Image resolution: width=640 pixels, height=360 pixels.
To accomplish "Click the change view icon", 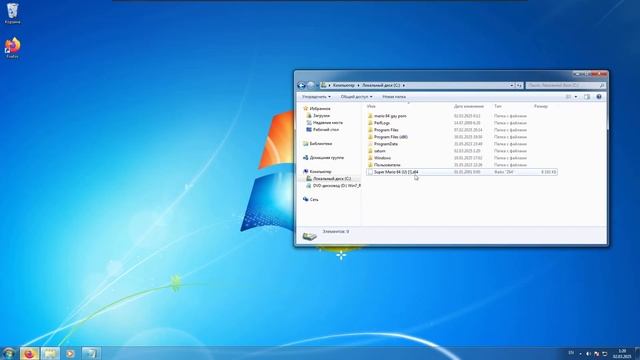I will click(x=568, y=97).
